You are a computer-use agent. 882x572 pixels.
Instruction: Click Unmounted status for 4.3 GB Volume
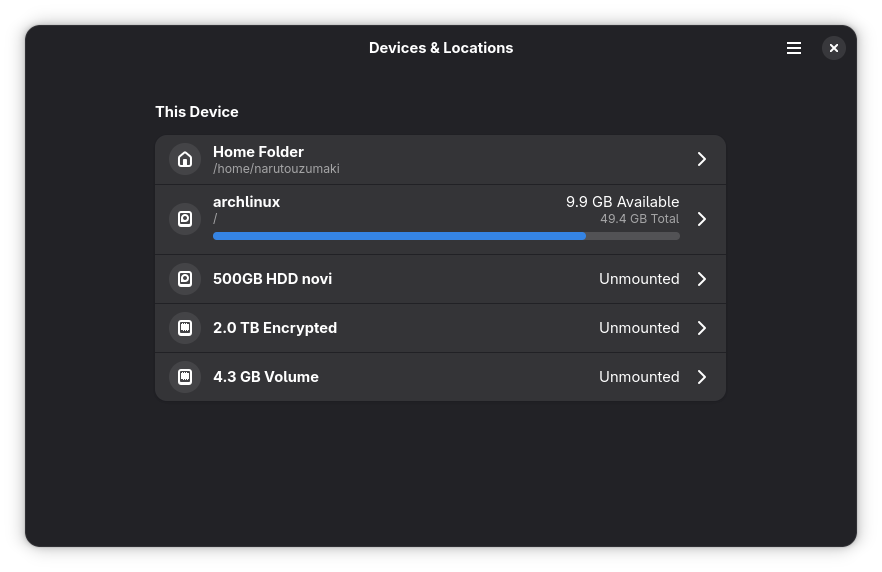coord(639,377)
